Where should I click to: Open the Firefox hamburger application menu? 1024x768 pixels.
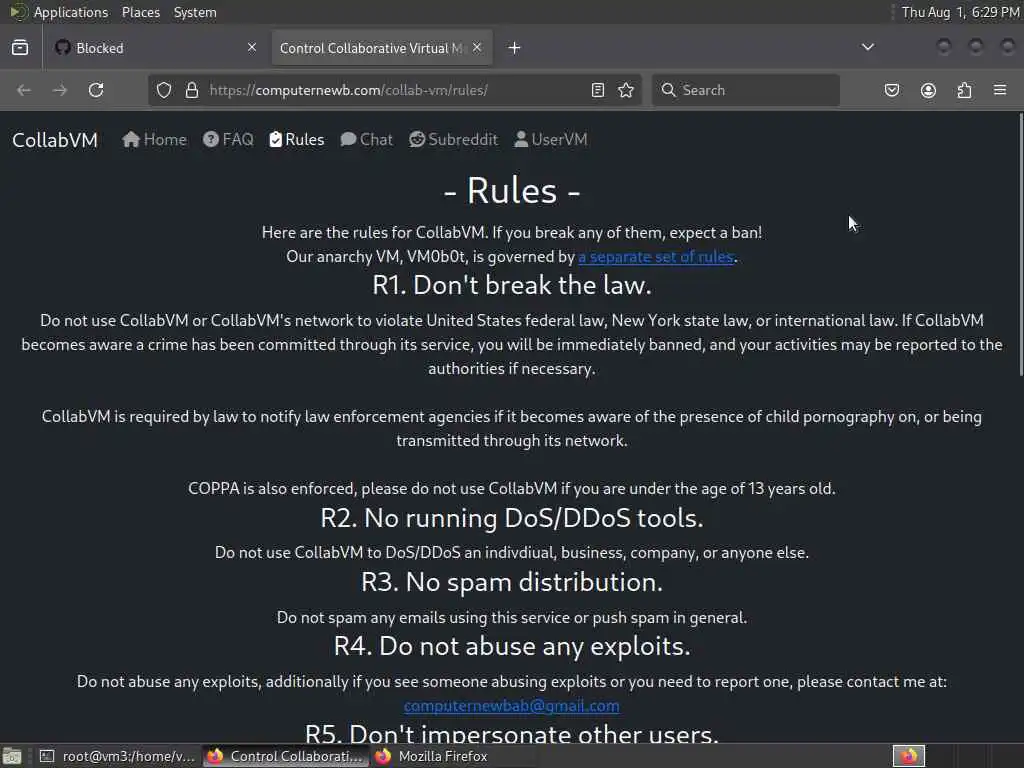coord(1000,90)
